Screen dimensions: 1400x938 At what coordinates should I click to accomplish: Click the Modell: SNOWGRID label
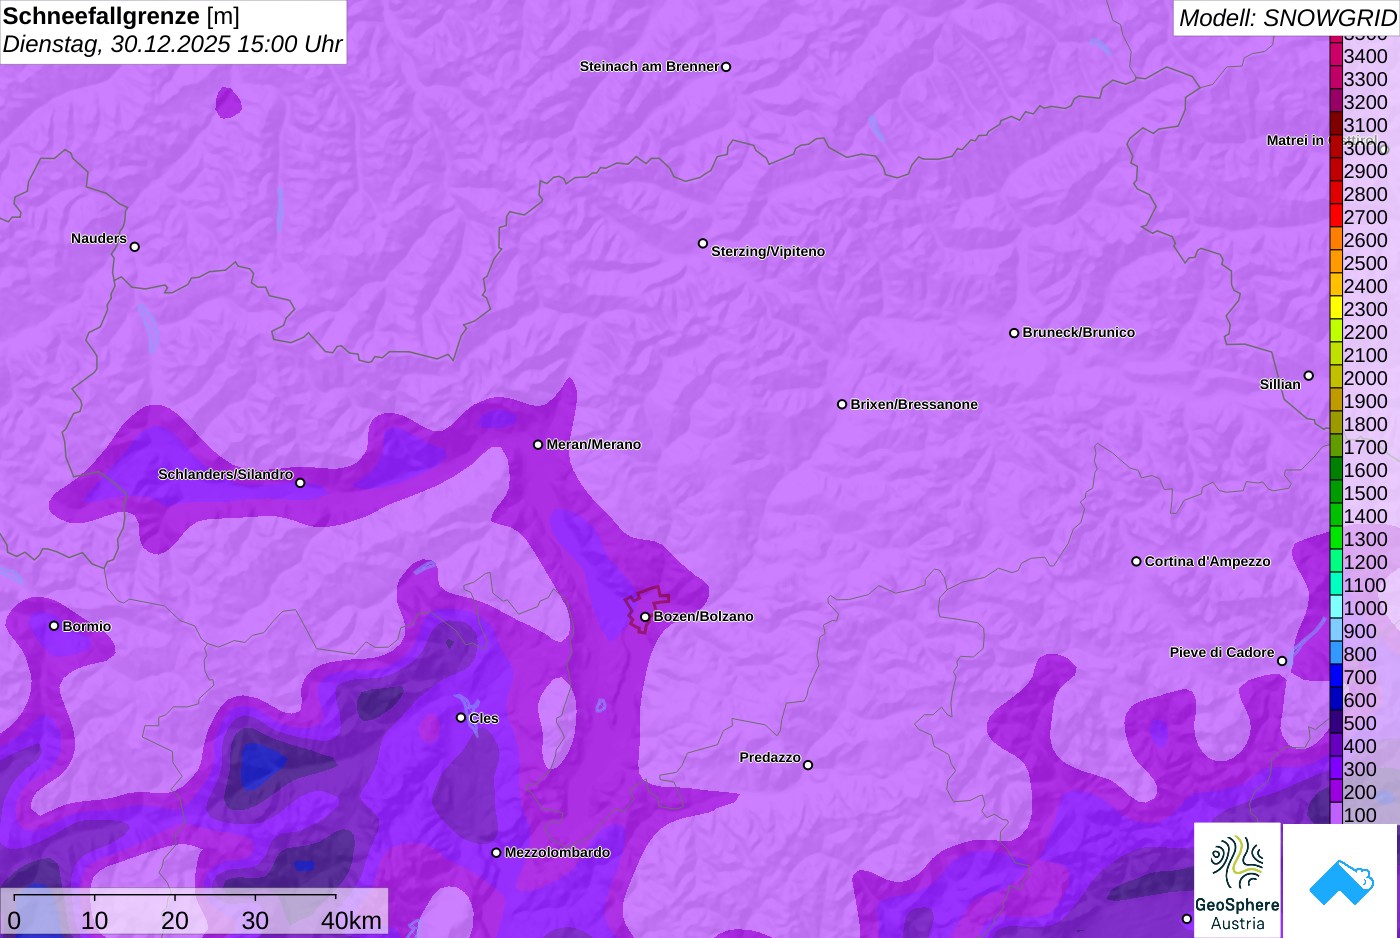coord(1287,18)
